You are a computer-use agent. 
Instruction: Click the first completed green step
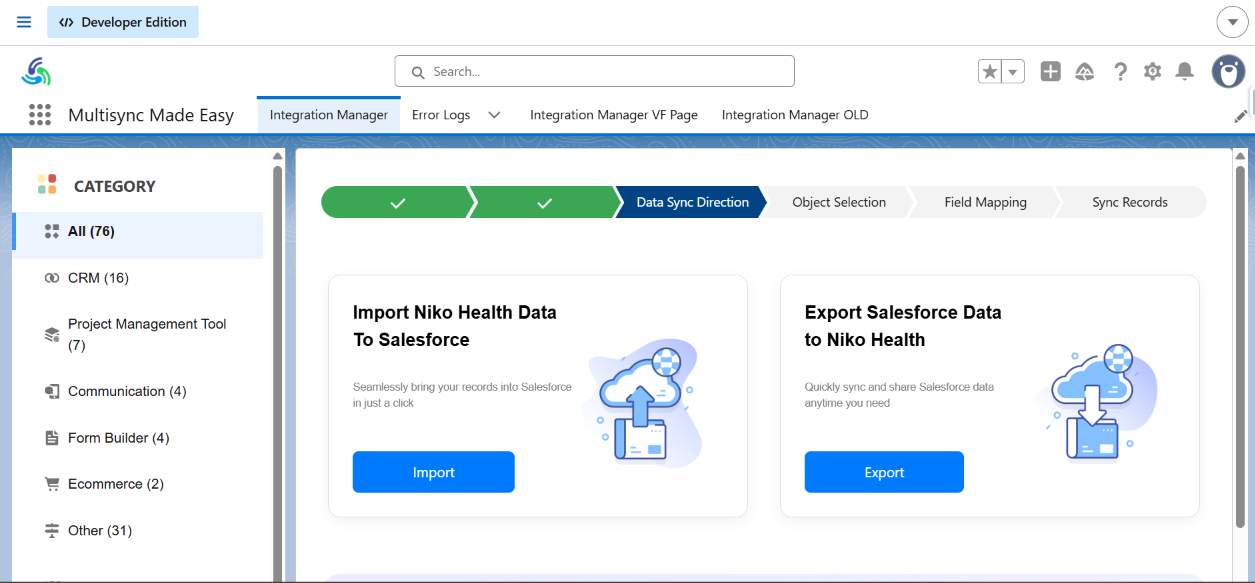click(x=397, y=202)
